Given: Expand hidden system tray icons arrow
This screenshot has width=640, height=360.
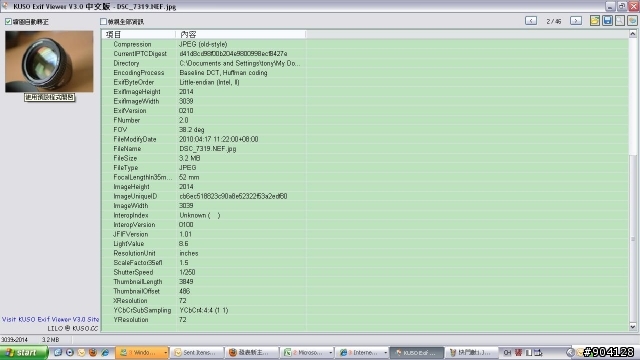Looking at the screenshot, I should (x=570, y=352).
